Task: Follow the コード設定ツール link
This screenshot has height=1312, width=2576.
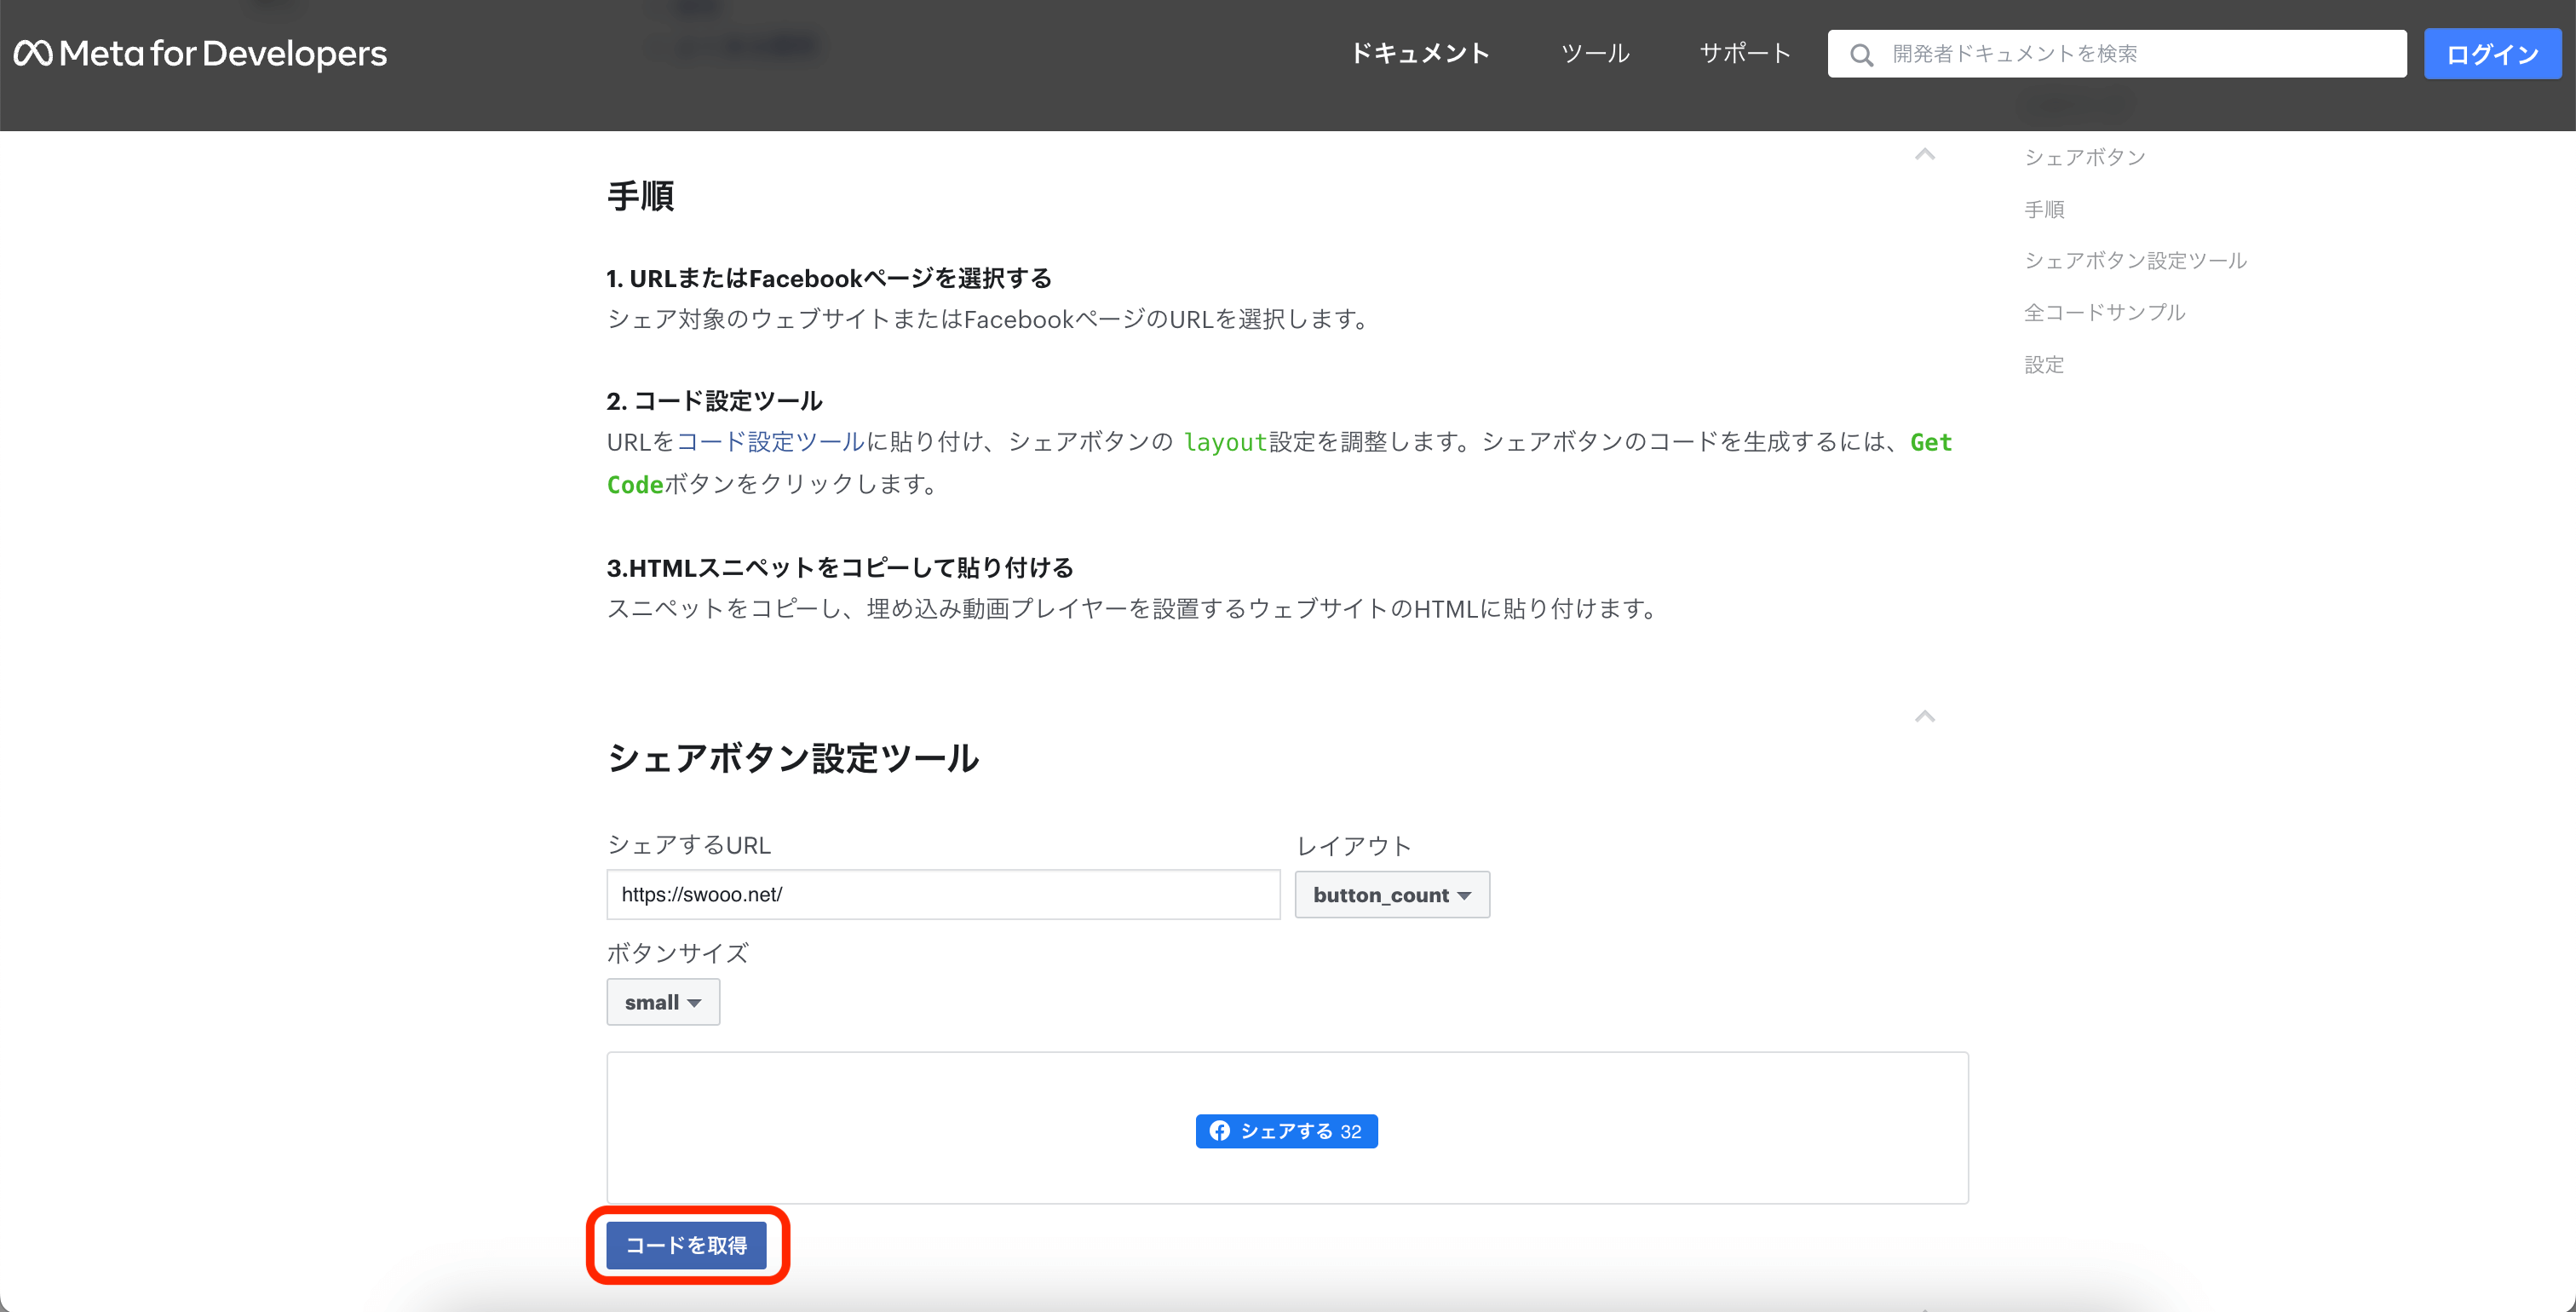Action: click(x=770, y=442)
